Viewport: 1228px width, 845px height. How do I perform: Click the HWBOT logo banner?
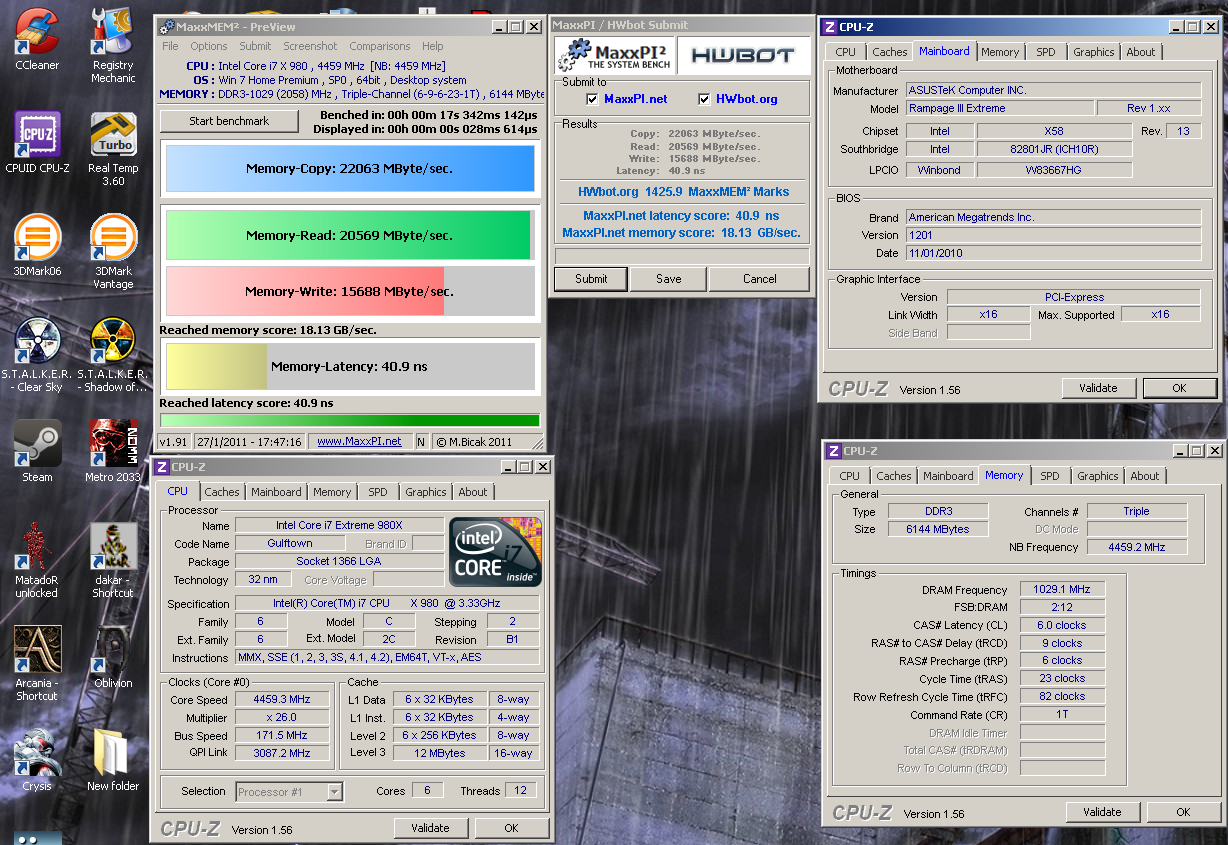point(743,55)
